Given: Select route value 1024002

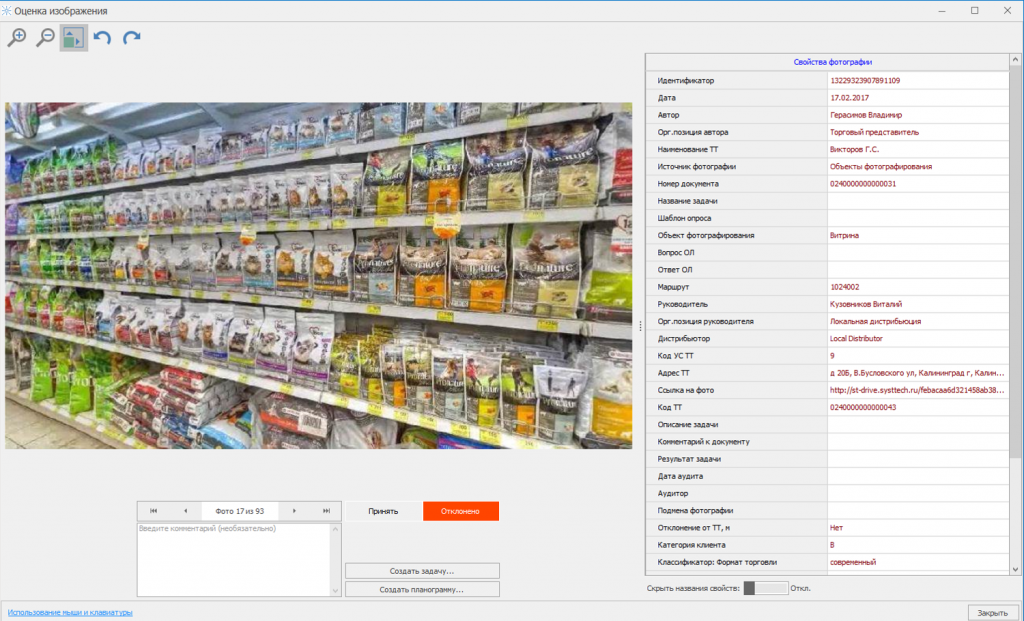Looking at the screenshot, I should 844,287.
